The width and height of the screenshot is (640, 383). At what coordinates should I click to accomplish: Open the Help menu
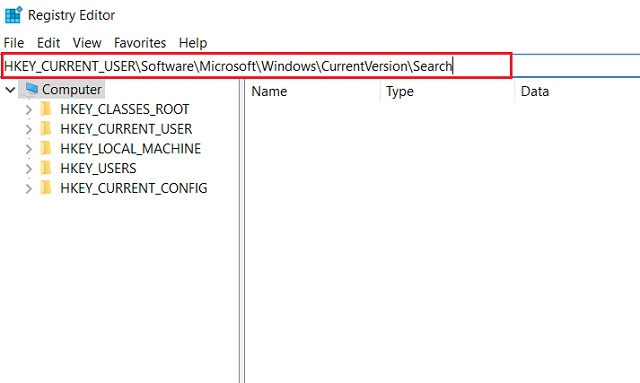point(193,43)
